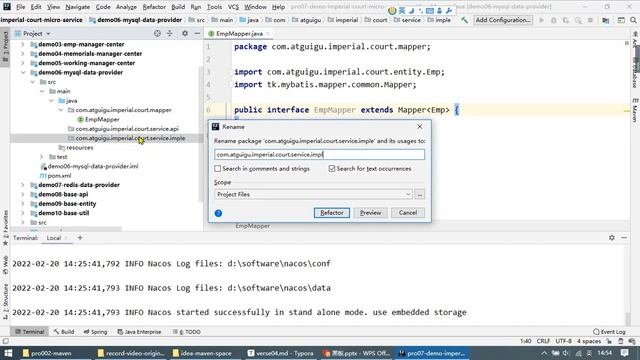Expand demo03-emp-manager-center module
Screen dimensions: 640x360
tap(23, 44)
